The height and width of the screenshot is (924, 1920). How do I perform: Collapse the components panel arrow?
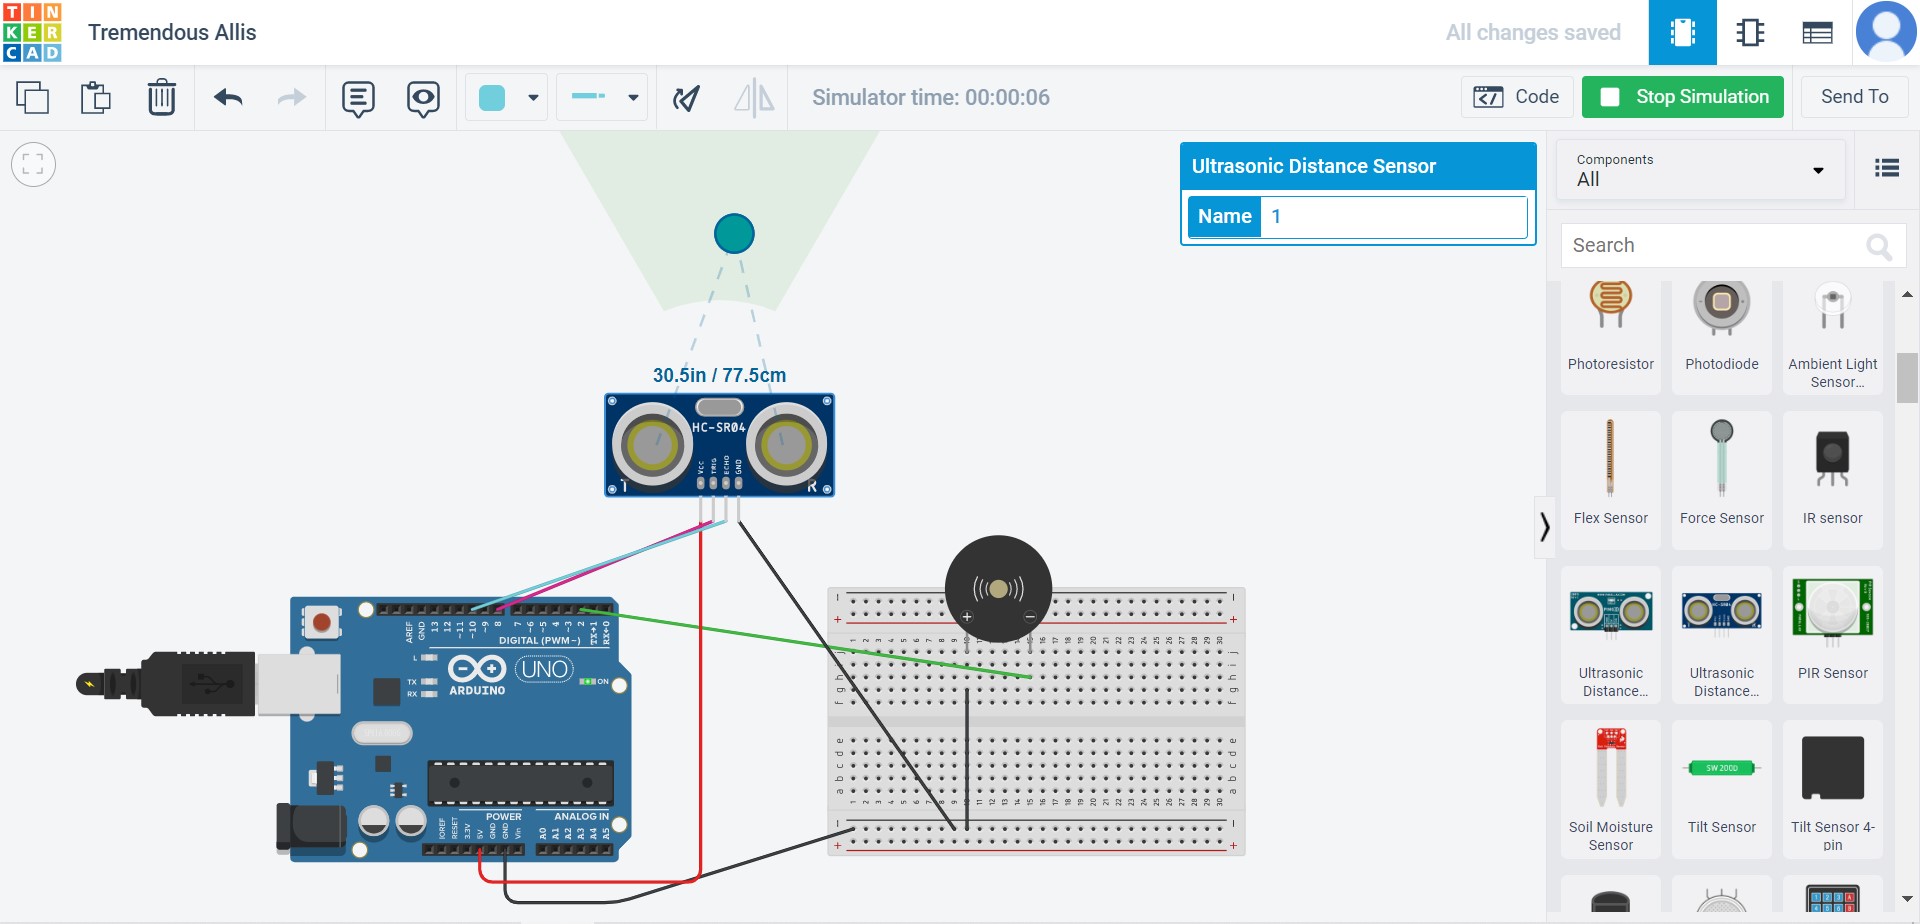(1545, 526)
